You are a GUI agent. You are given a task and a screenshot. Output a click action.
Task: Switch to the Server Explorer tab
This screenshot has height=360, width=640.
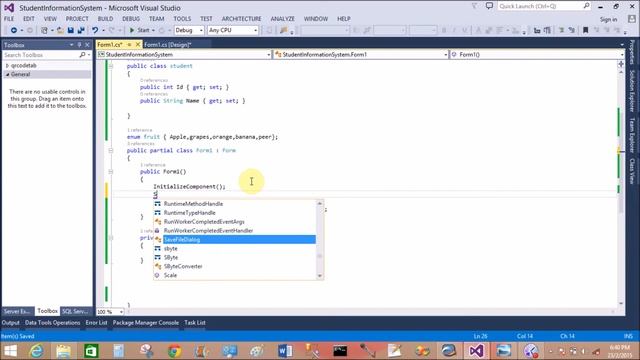point(17,311)
